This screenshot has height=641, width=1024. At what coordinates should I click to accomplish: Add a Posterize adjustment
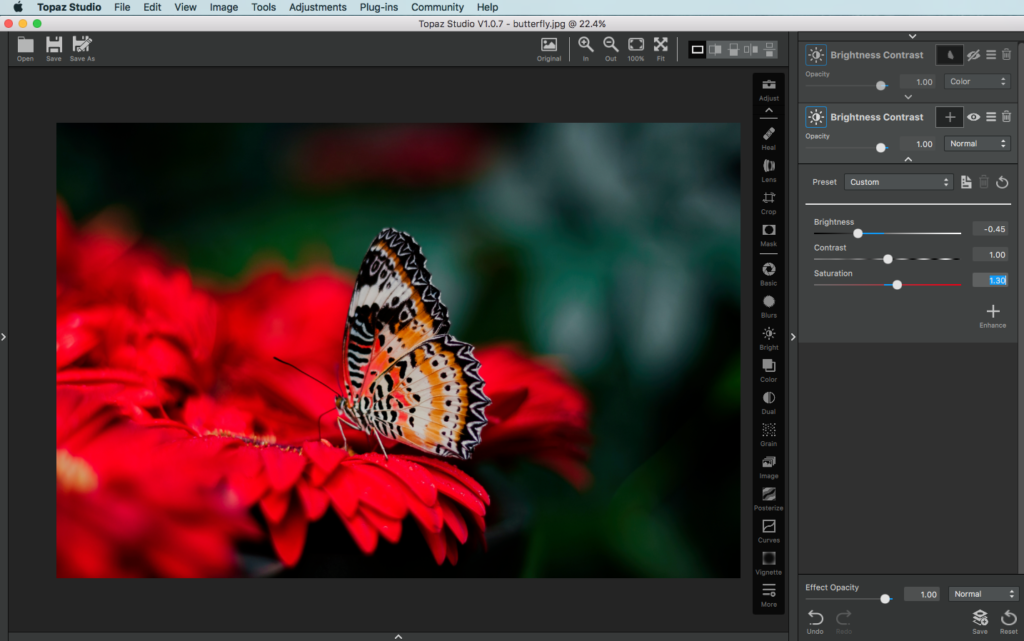[769, 499]
